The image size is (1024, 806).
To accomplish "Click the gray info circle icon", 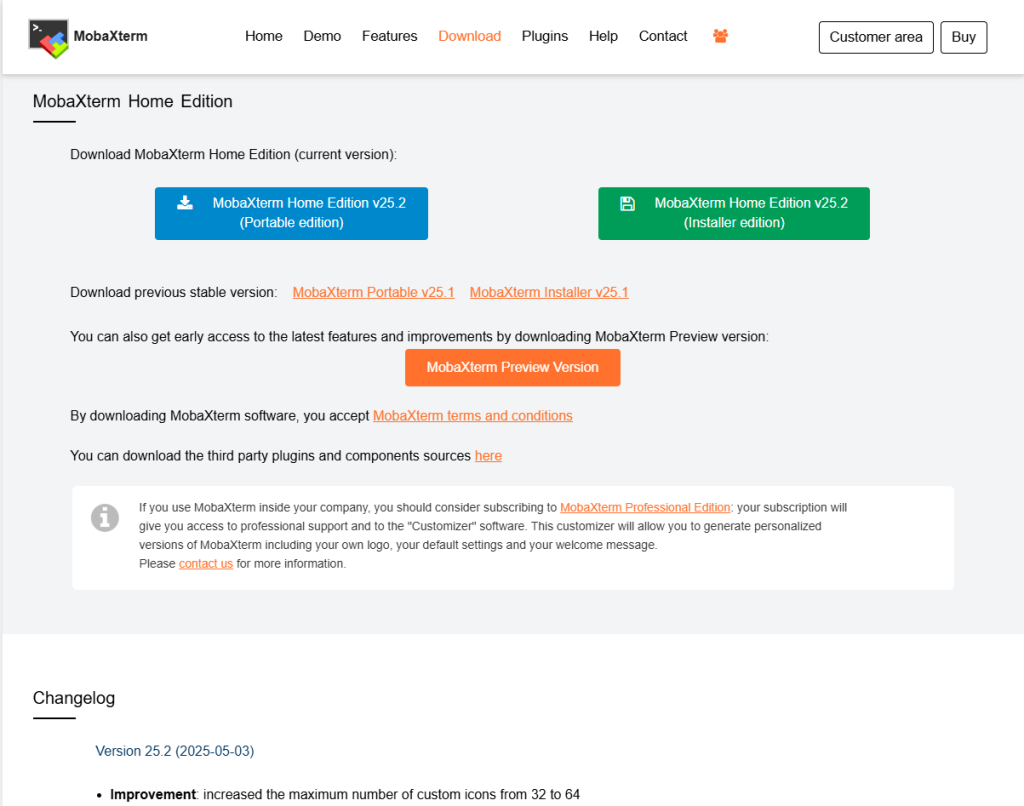I will pos(105,517).
